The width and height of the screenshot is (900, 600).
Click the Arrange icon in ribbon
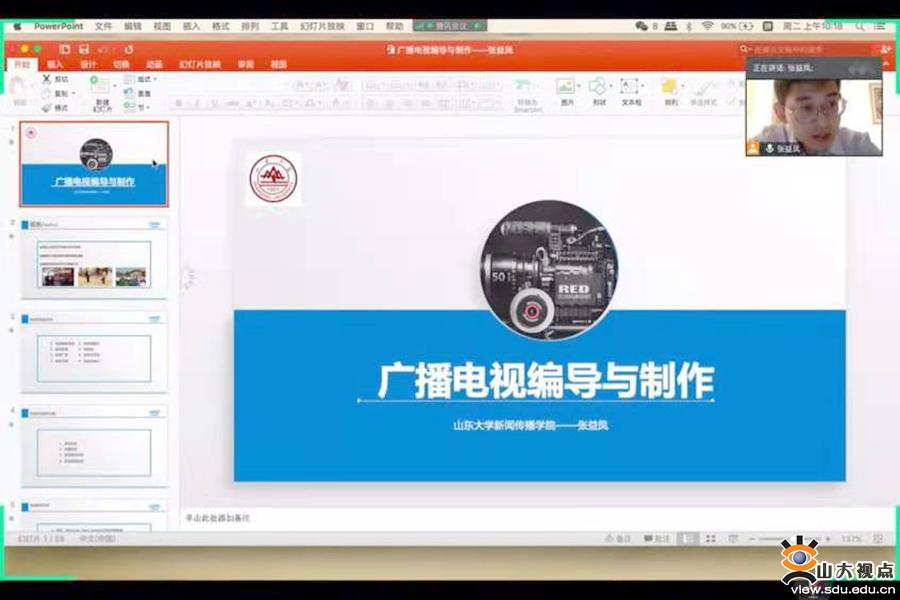pos(669,87)
